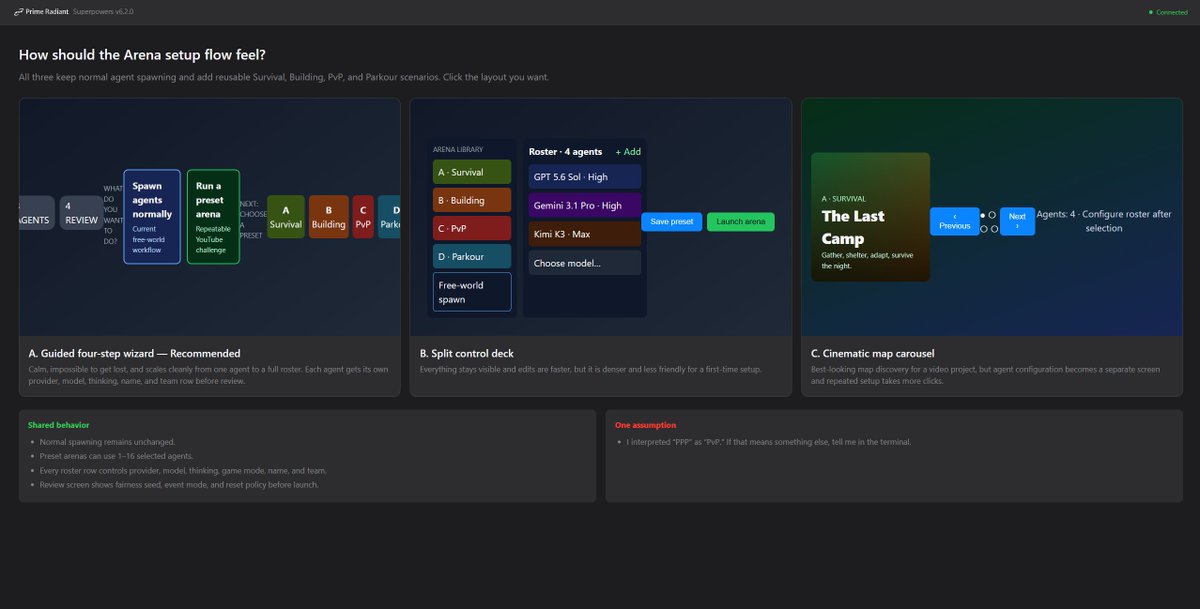This screenshot has width=1200, height=609.
Task: Choose the Spawn agents normally card
Action: pyautogui.click(x=152, y=216)
